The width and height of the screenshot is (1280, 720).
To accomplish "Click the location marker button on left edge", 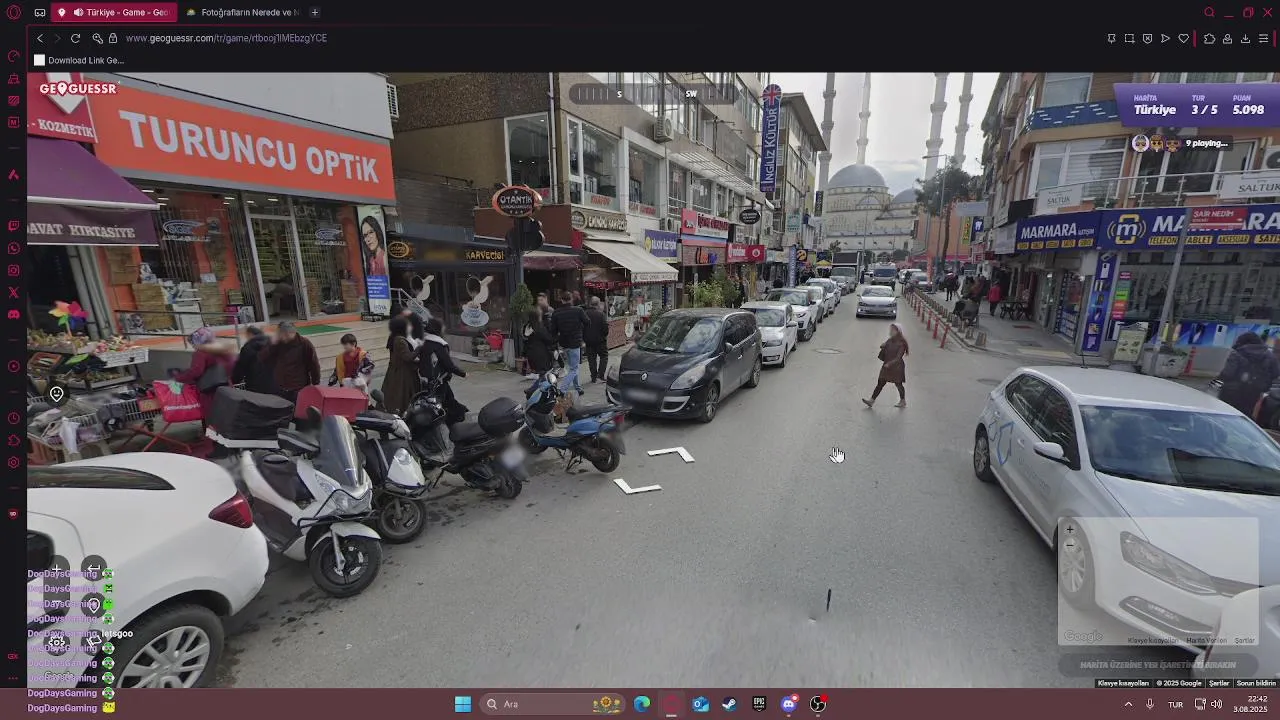I will click(56, 394).
